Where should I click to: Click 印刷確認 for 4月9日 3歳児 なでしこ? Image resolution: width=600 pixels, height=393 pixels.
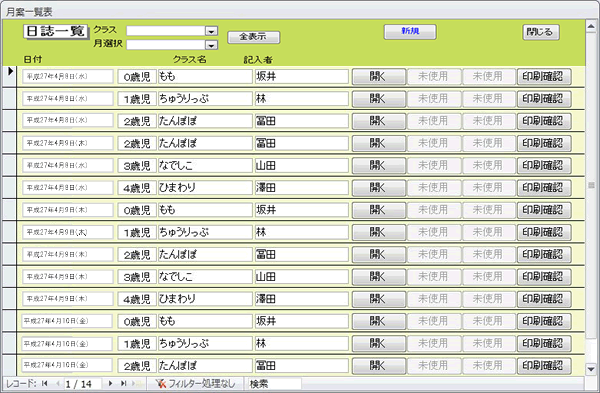(x=544, y=277)
